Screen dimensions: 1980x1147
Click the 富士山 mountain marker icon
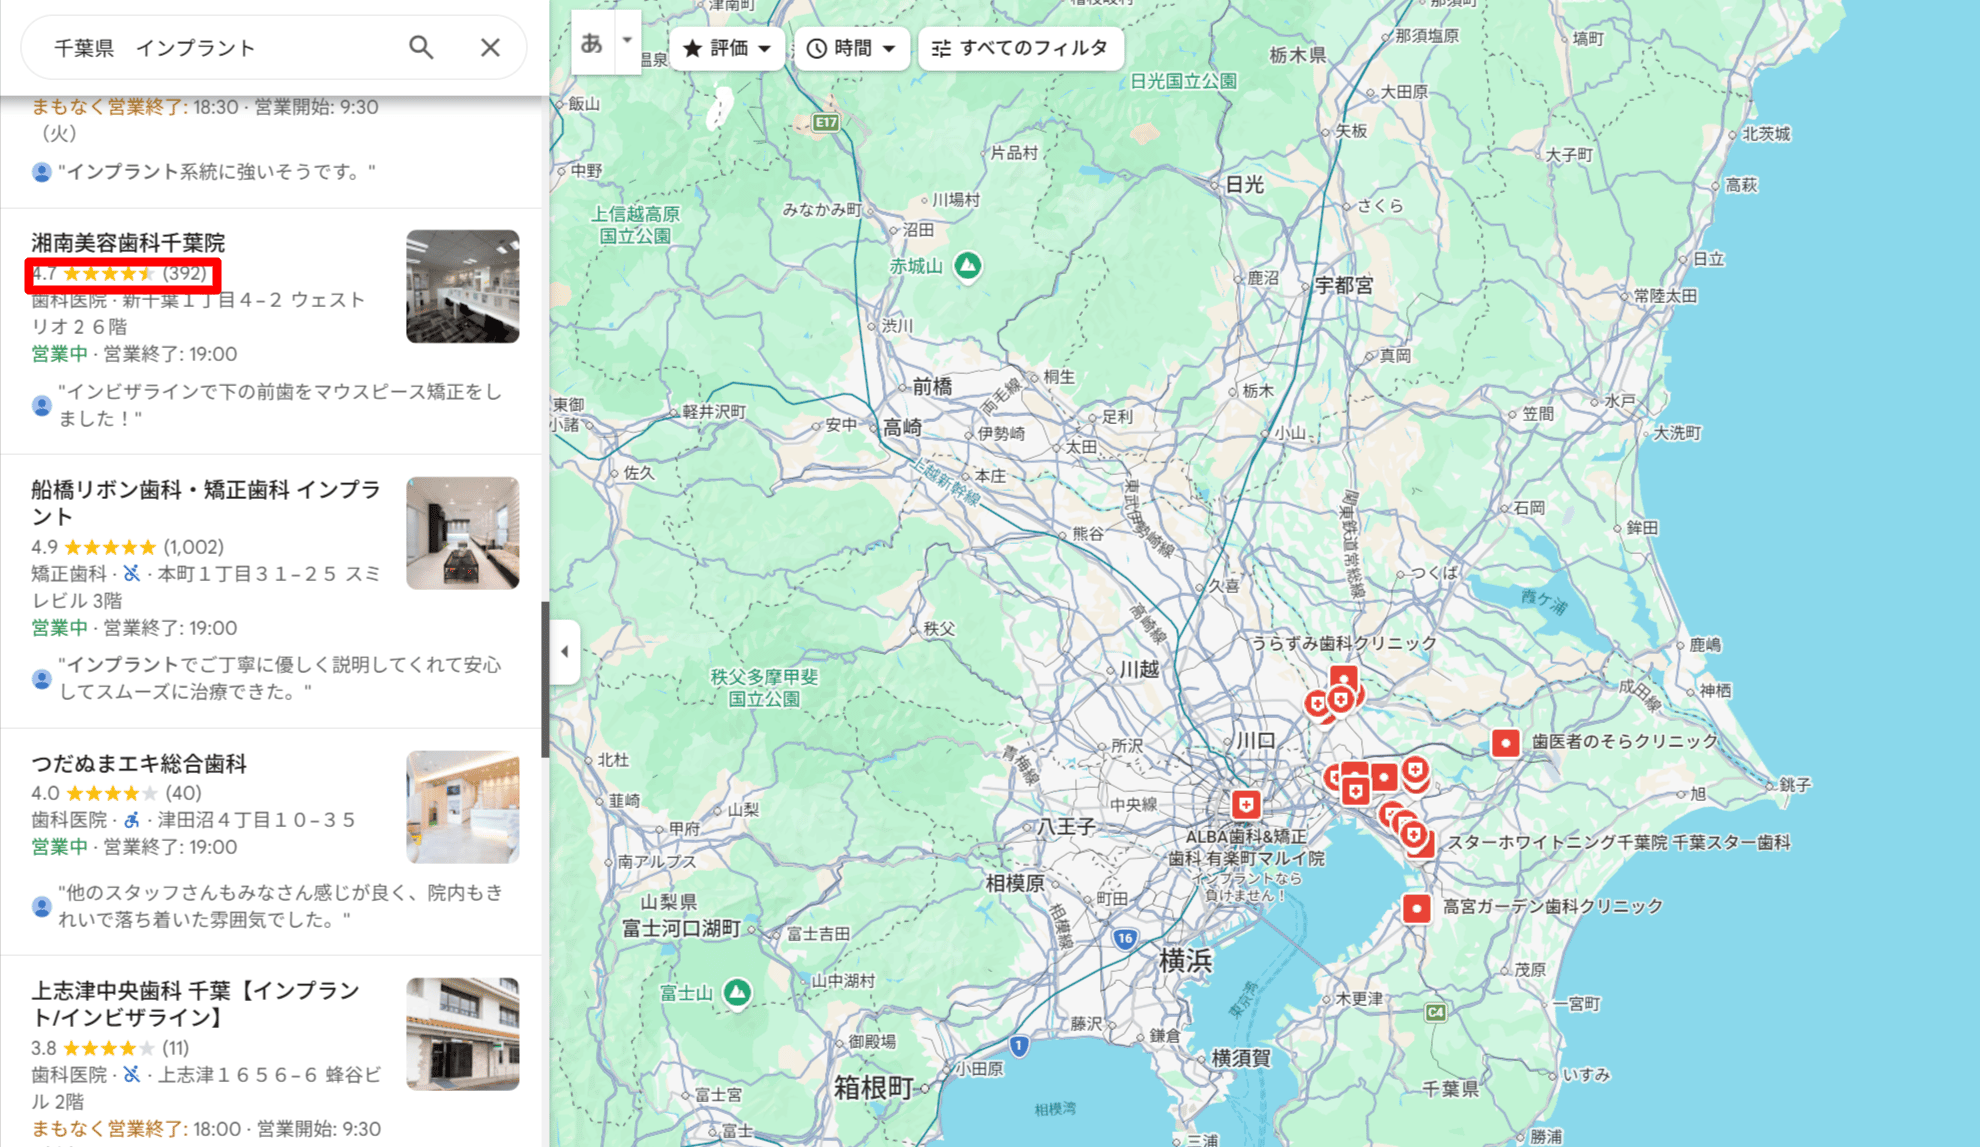(x=738, y=992)
